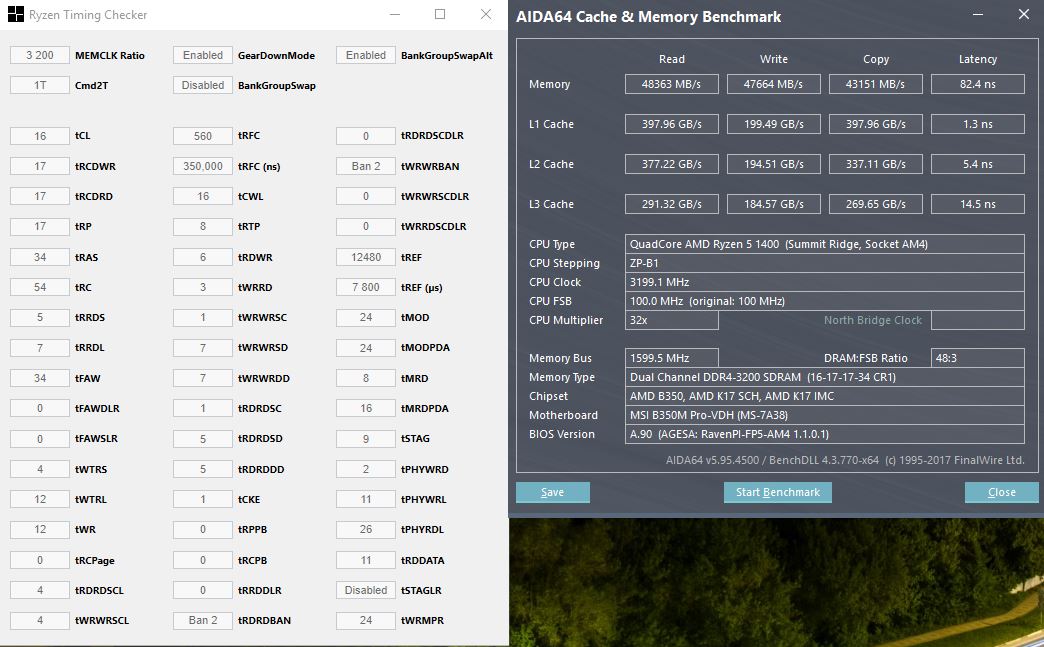Select the tWRMPR value box
The width and height of the screenshot is (1044, 647).
[366, 620]
